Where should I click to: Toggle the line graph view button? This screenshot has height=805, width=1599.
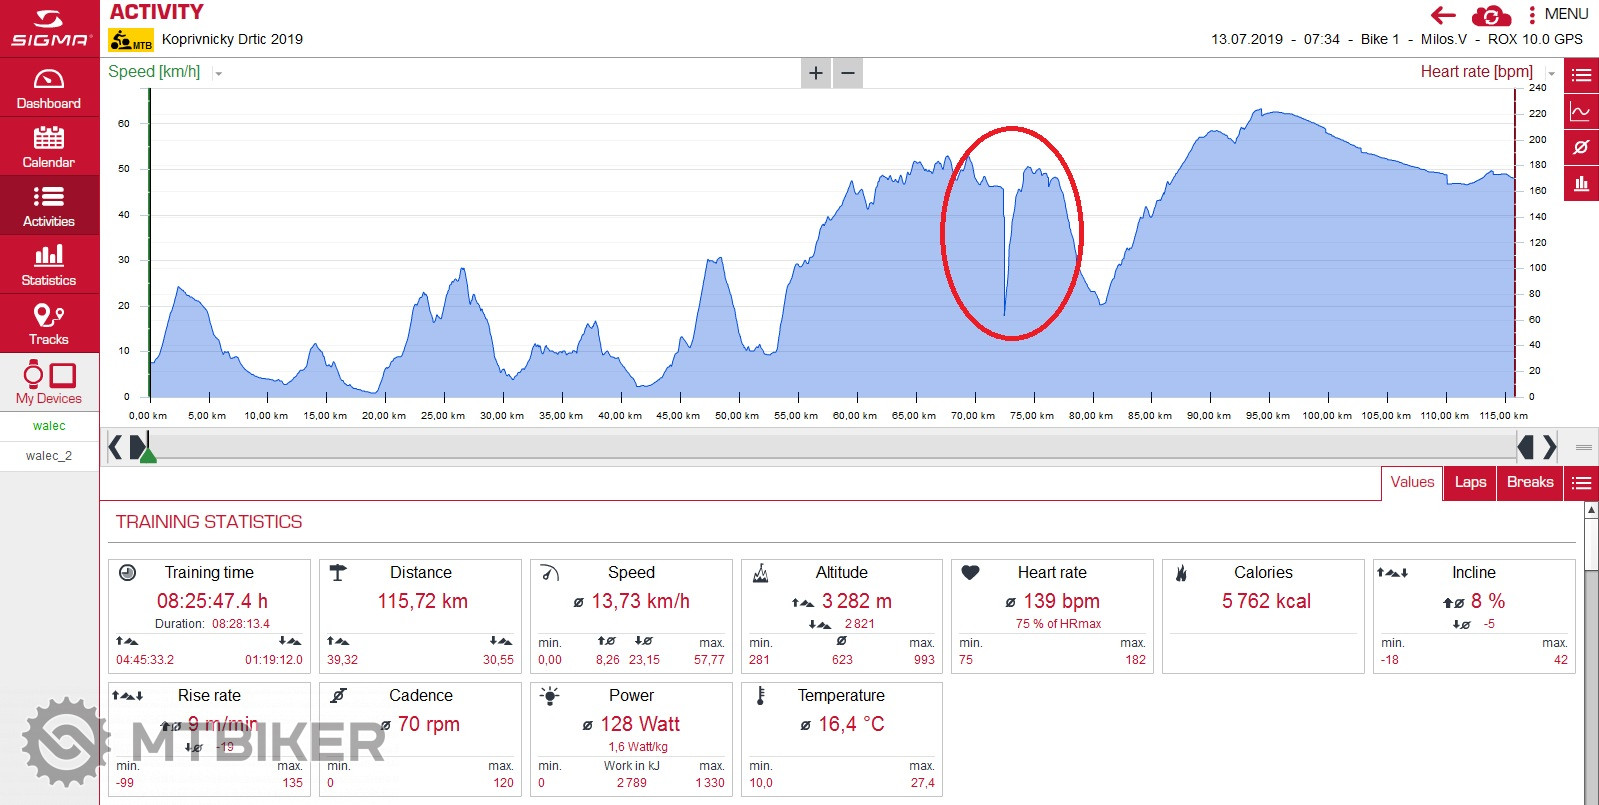pos(1581,111)
